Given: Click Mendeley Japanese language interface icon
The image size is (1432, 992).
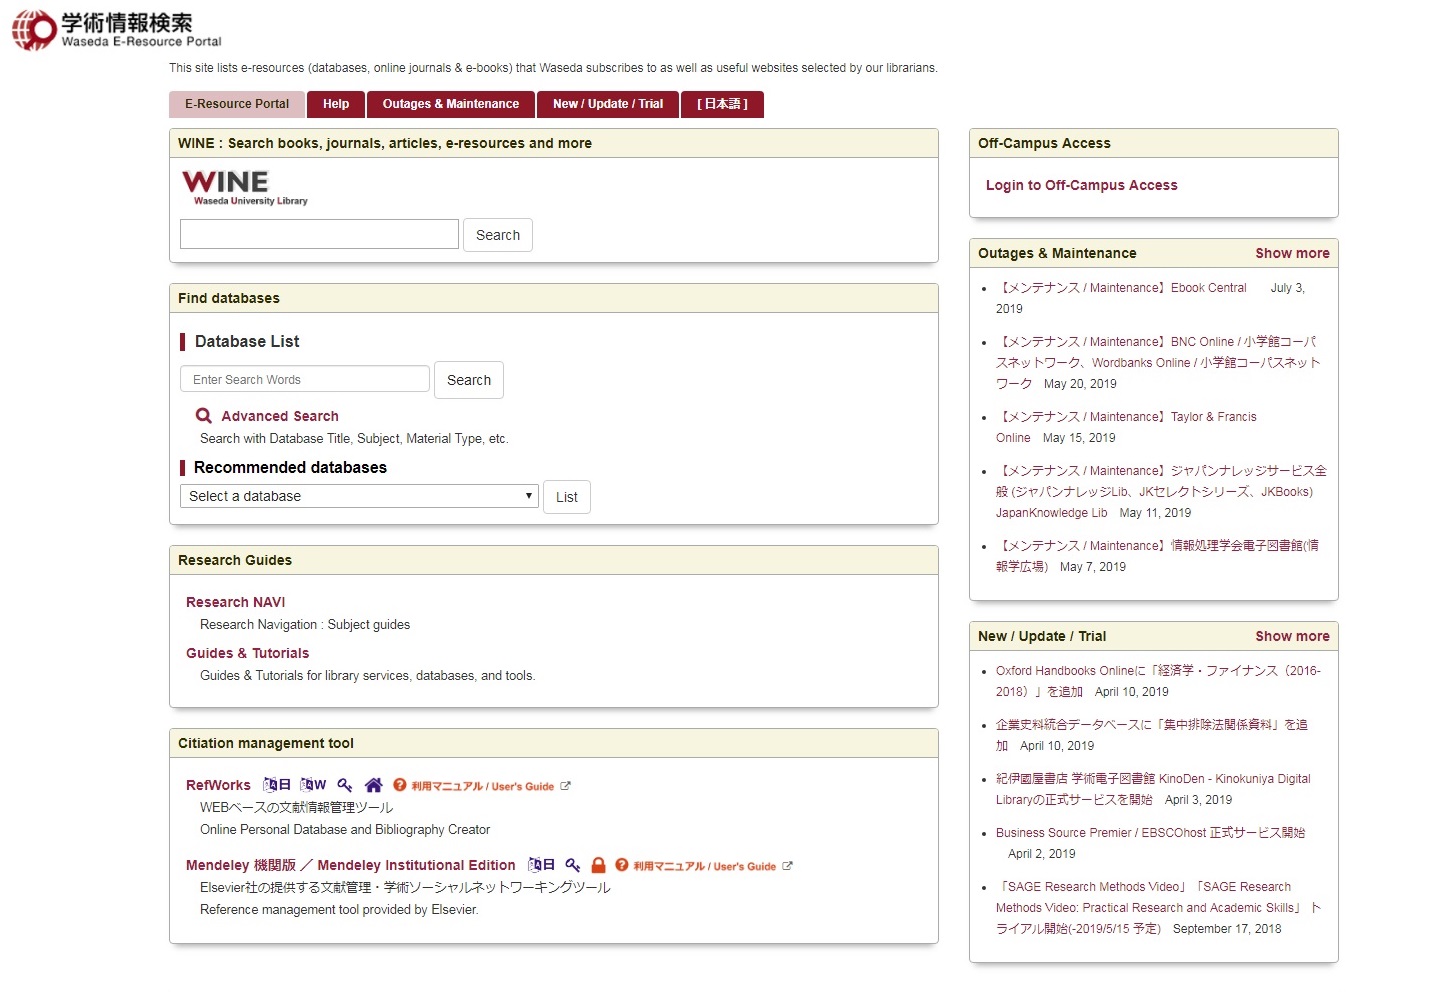Looking at the screenshot, I should point(541,865).
